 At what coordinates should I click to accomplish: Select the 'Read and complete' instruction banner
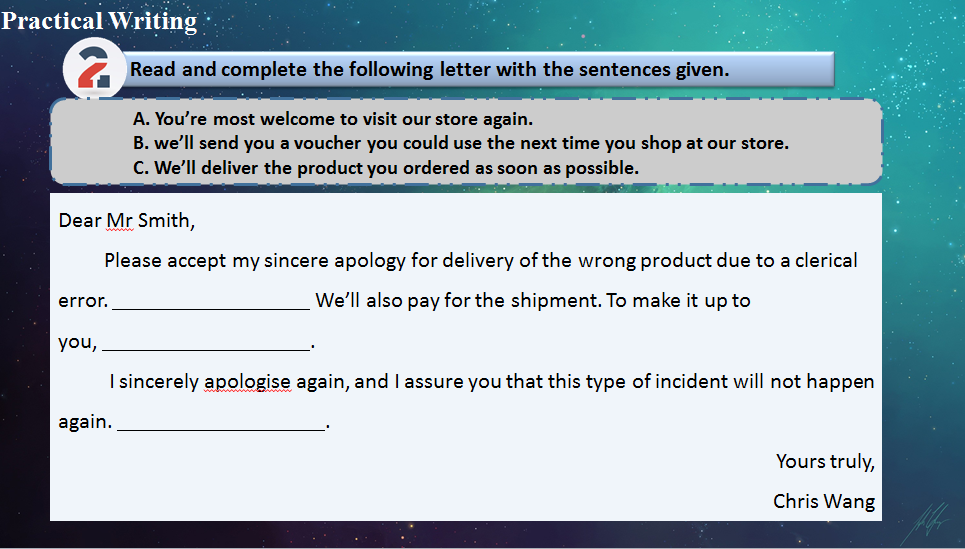(x=480, y=70)
